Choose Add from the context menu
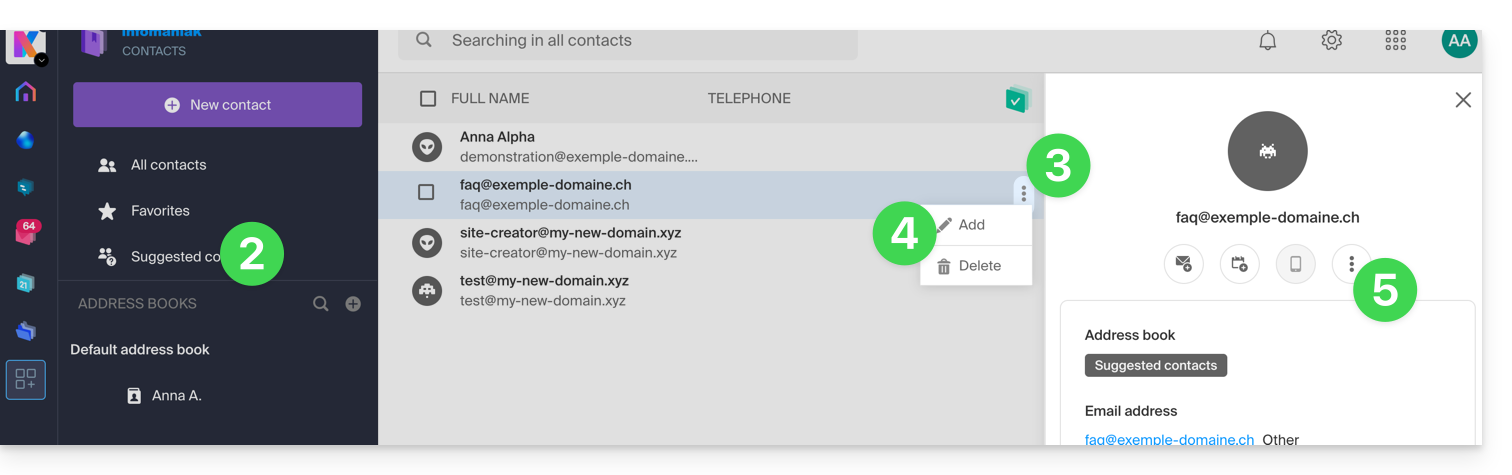 coord(971,225)
